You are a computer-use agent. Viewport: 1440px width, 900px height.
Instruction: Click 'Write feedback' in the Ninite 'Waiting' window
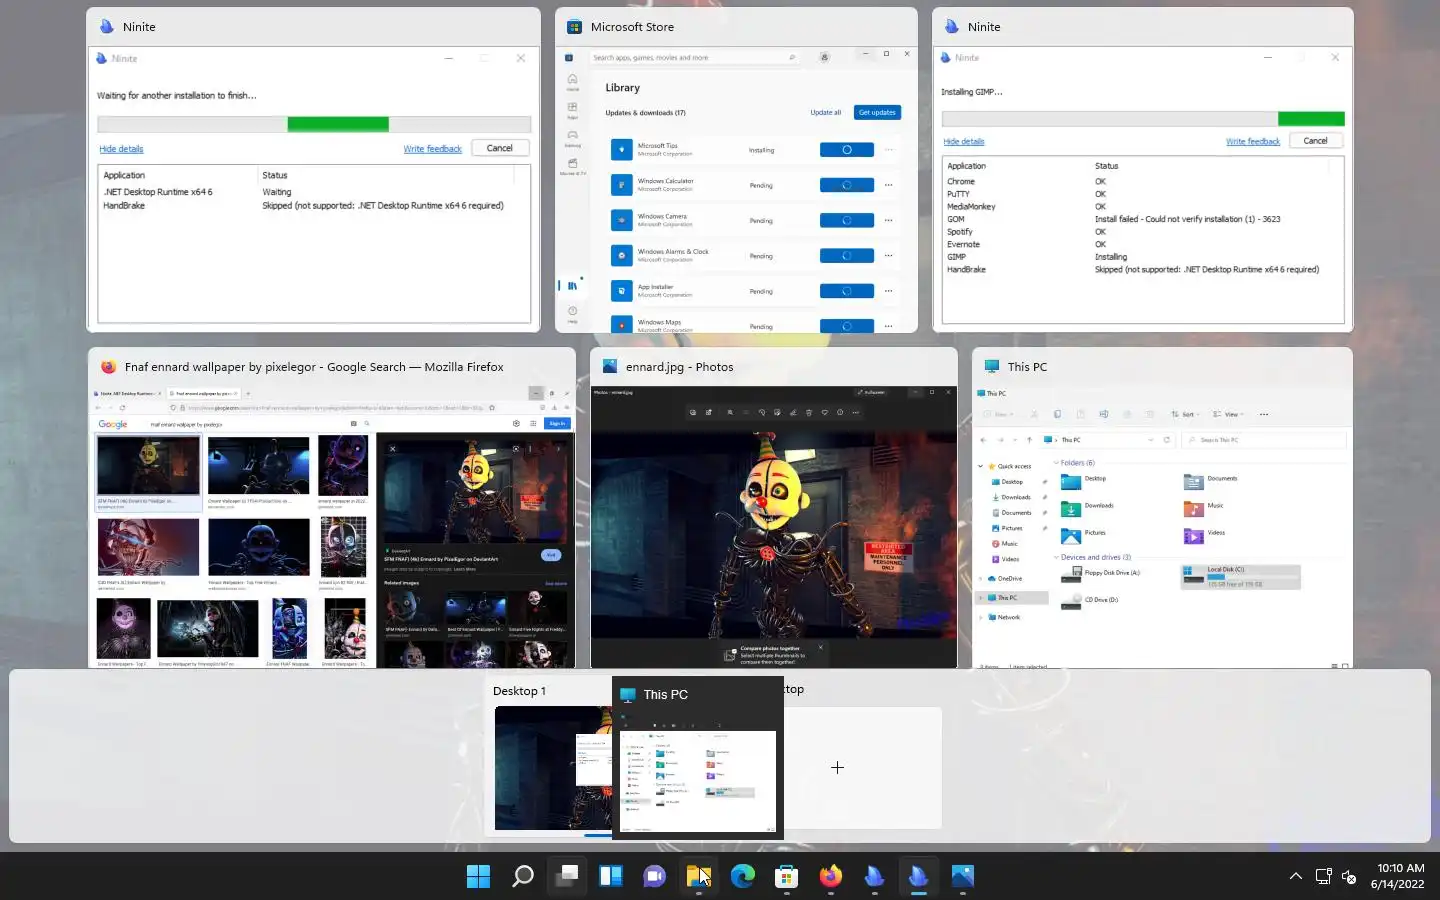432,149
